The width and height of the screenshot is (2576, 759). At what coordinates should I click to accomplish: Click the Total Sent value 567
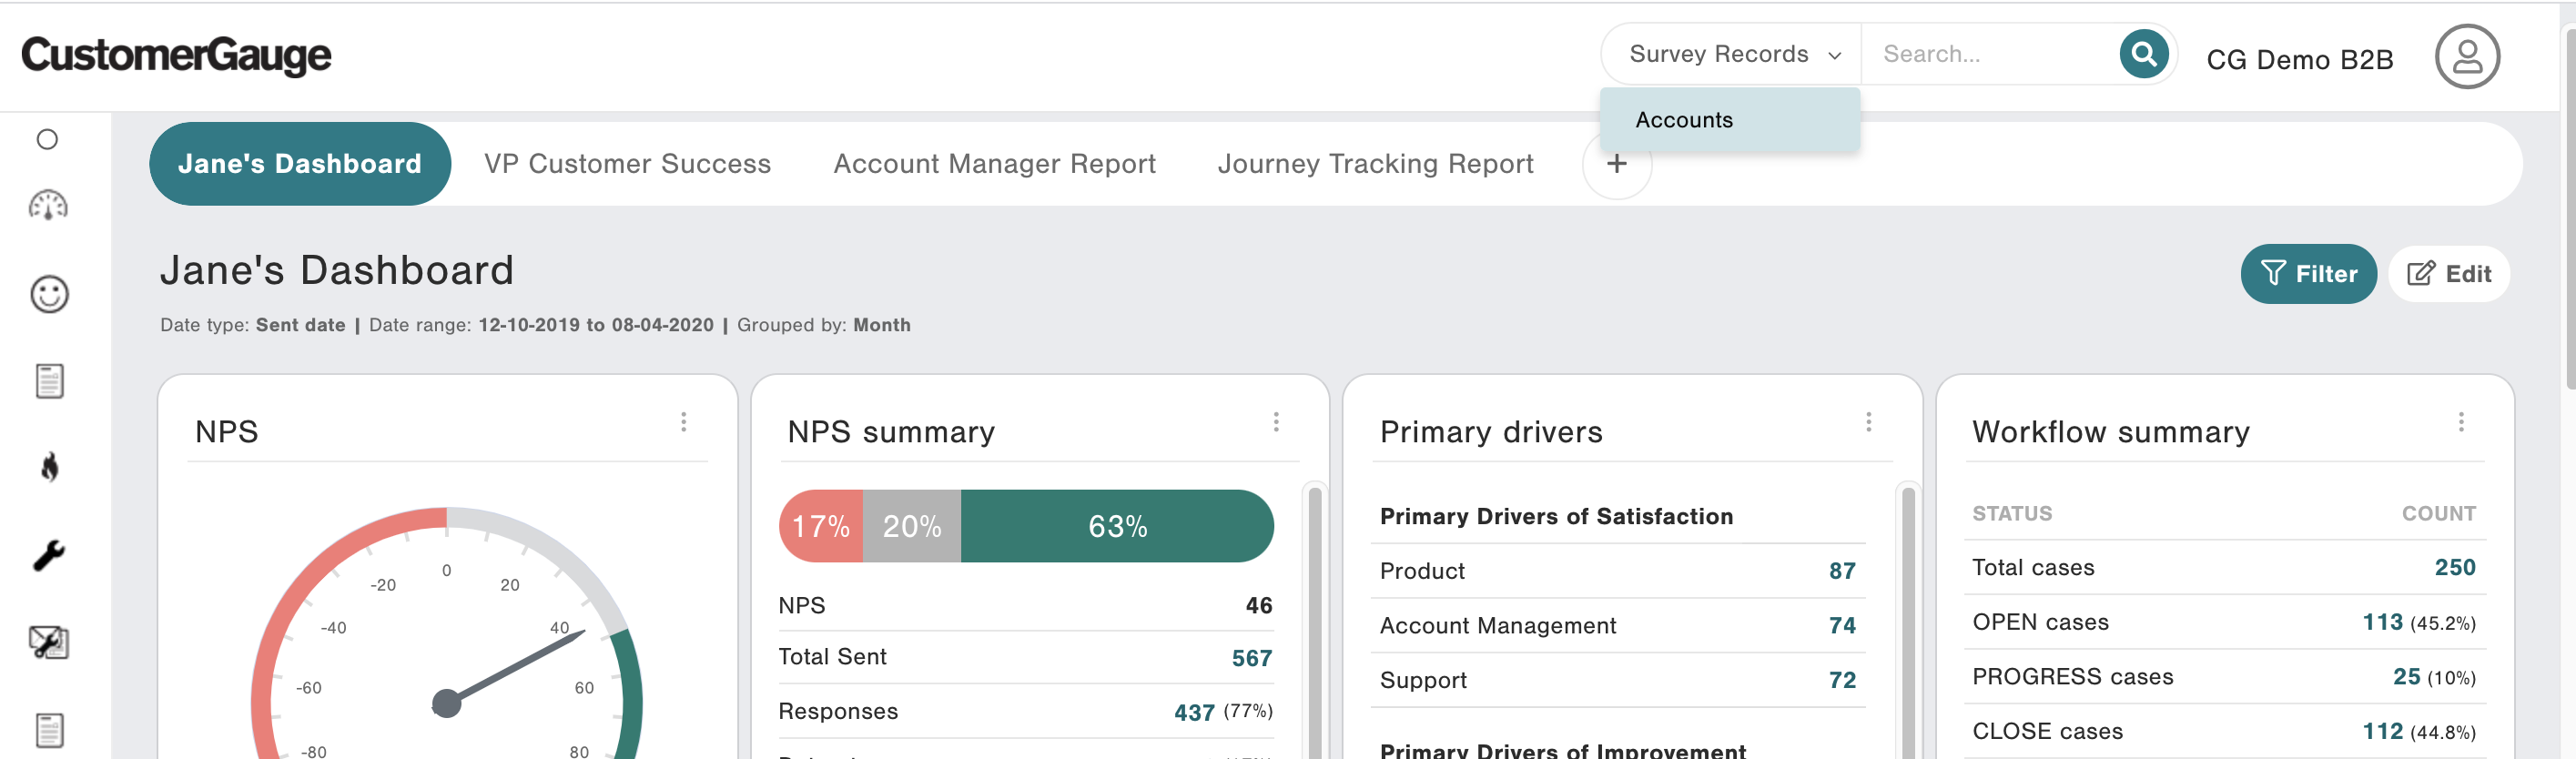pos(1252,658)
